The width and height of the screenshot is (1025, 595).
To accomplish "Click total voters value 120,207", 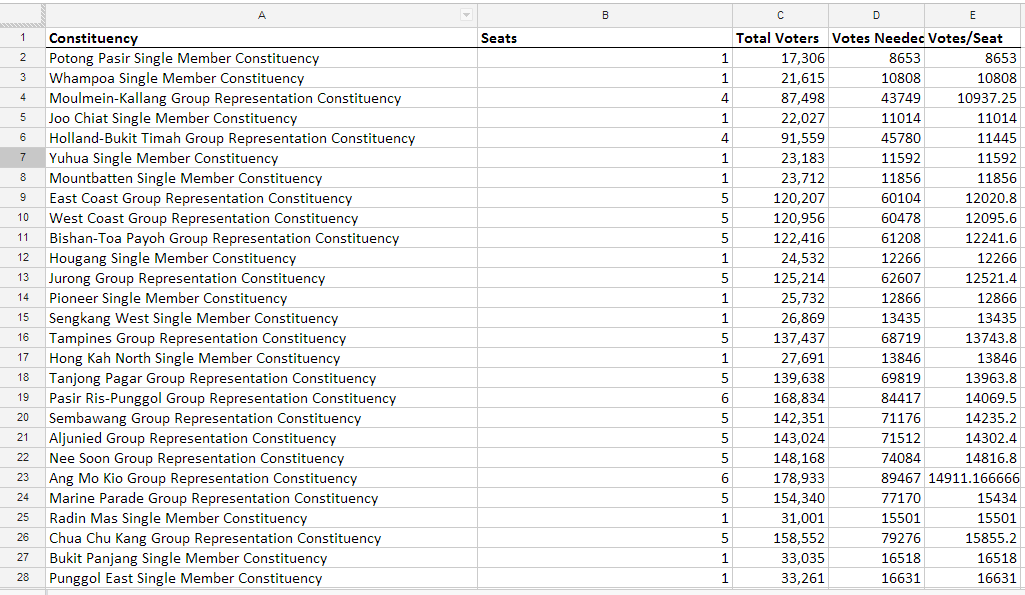I will tap(780, 198).
